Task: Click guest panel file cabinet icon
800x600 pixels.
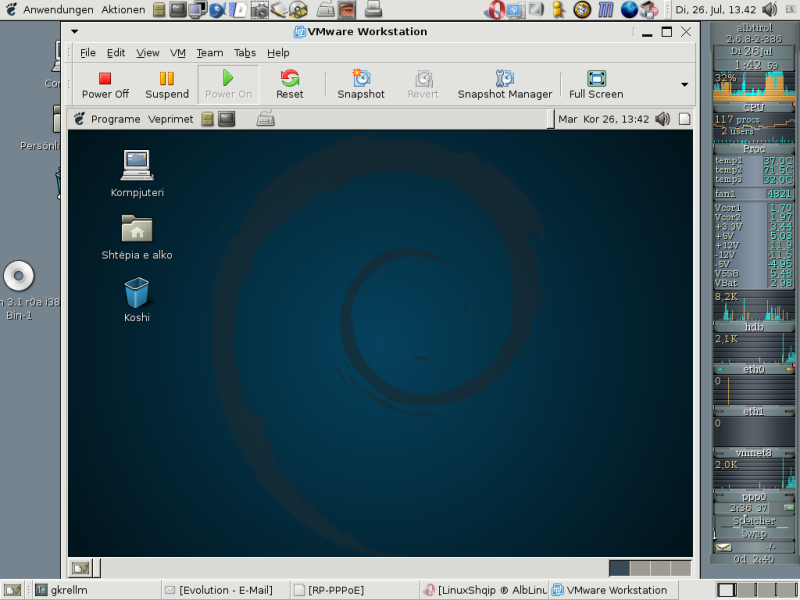Action: [x=207, y=119]
